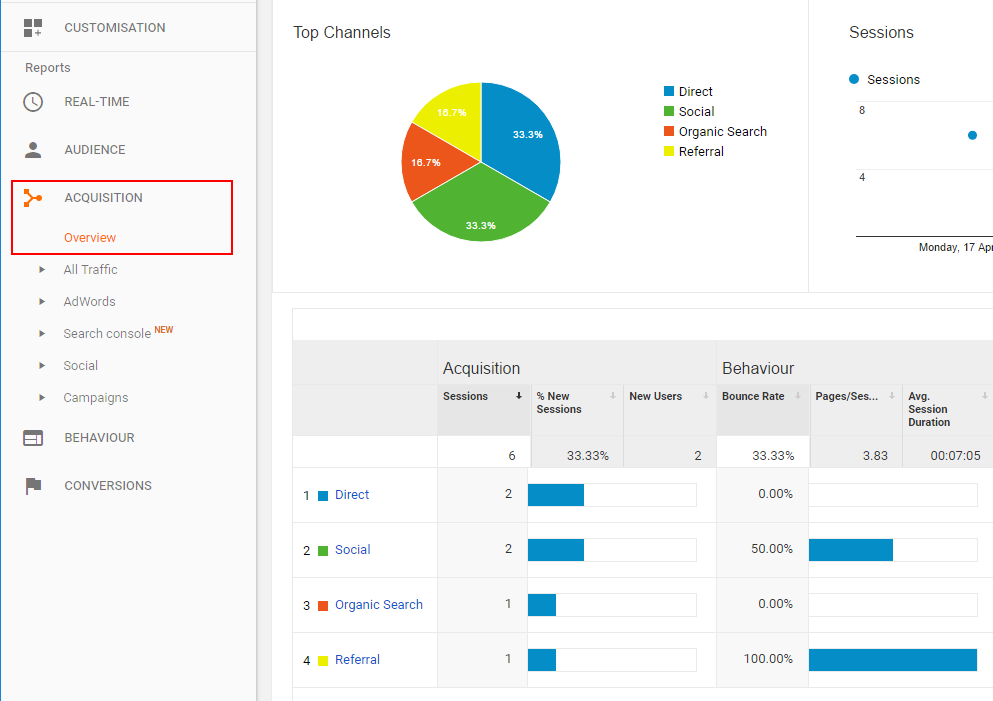993x701 pixels.
Task: Open the Organic Search channel link
Action: [378, 605]
